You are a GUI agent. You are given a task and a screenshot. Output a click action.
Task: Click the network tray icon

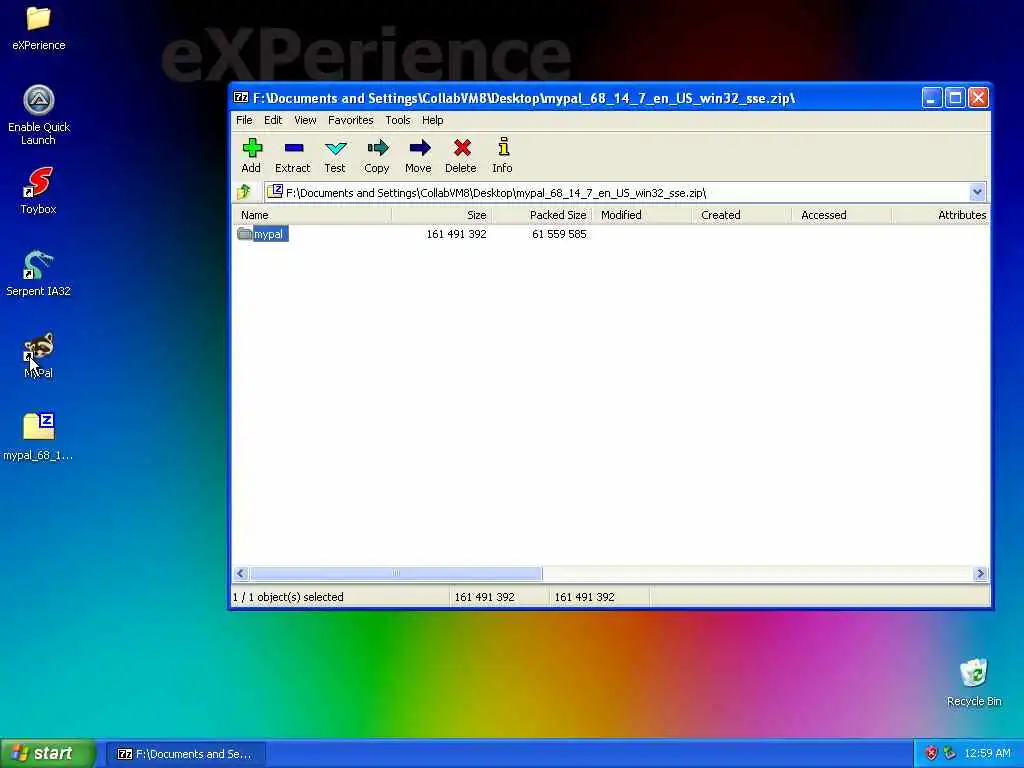coord(950,753)
